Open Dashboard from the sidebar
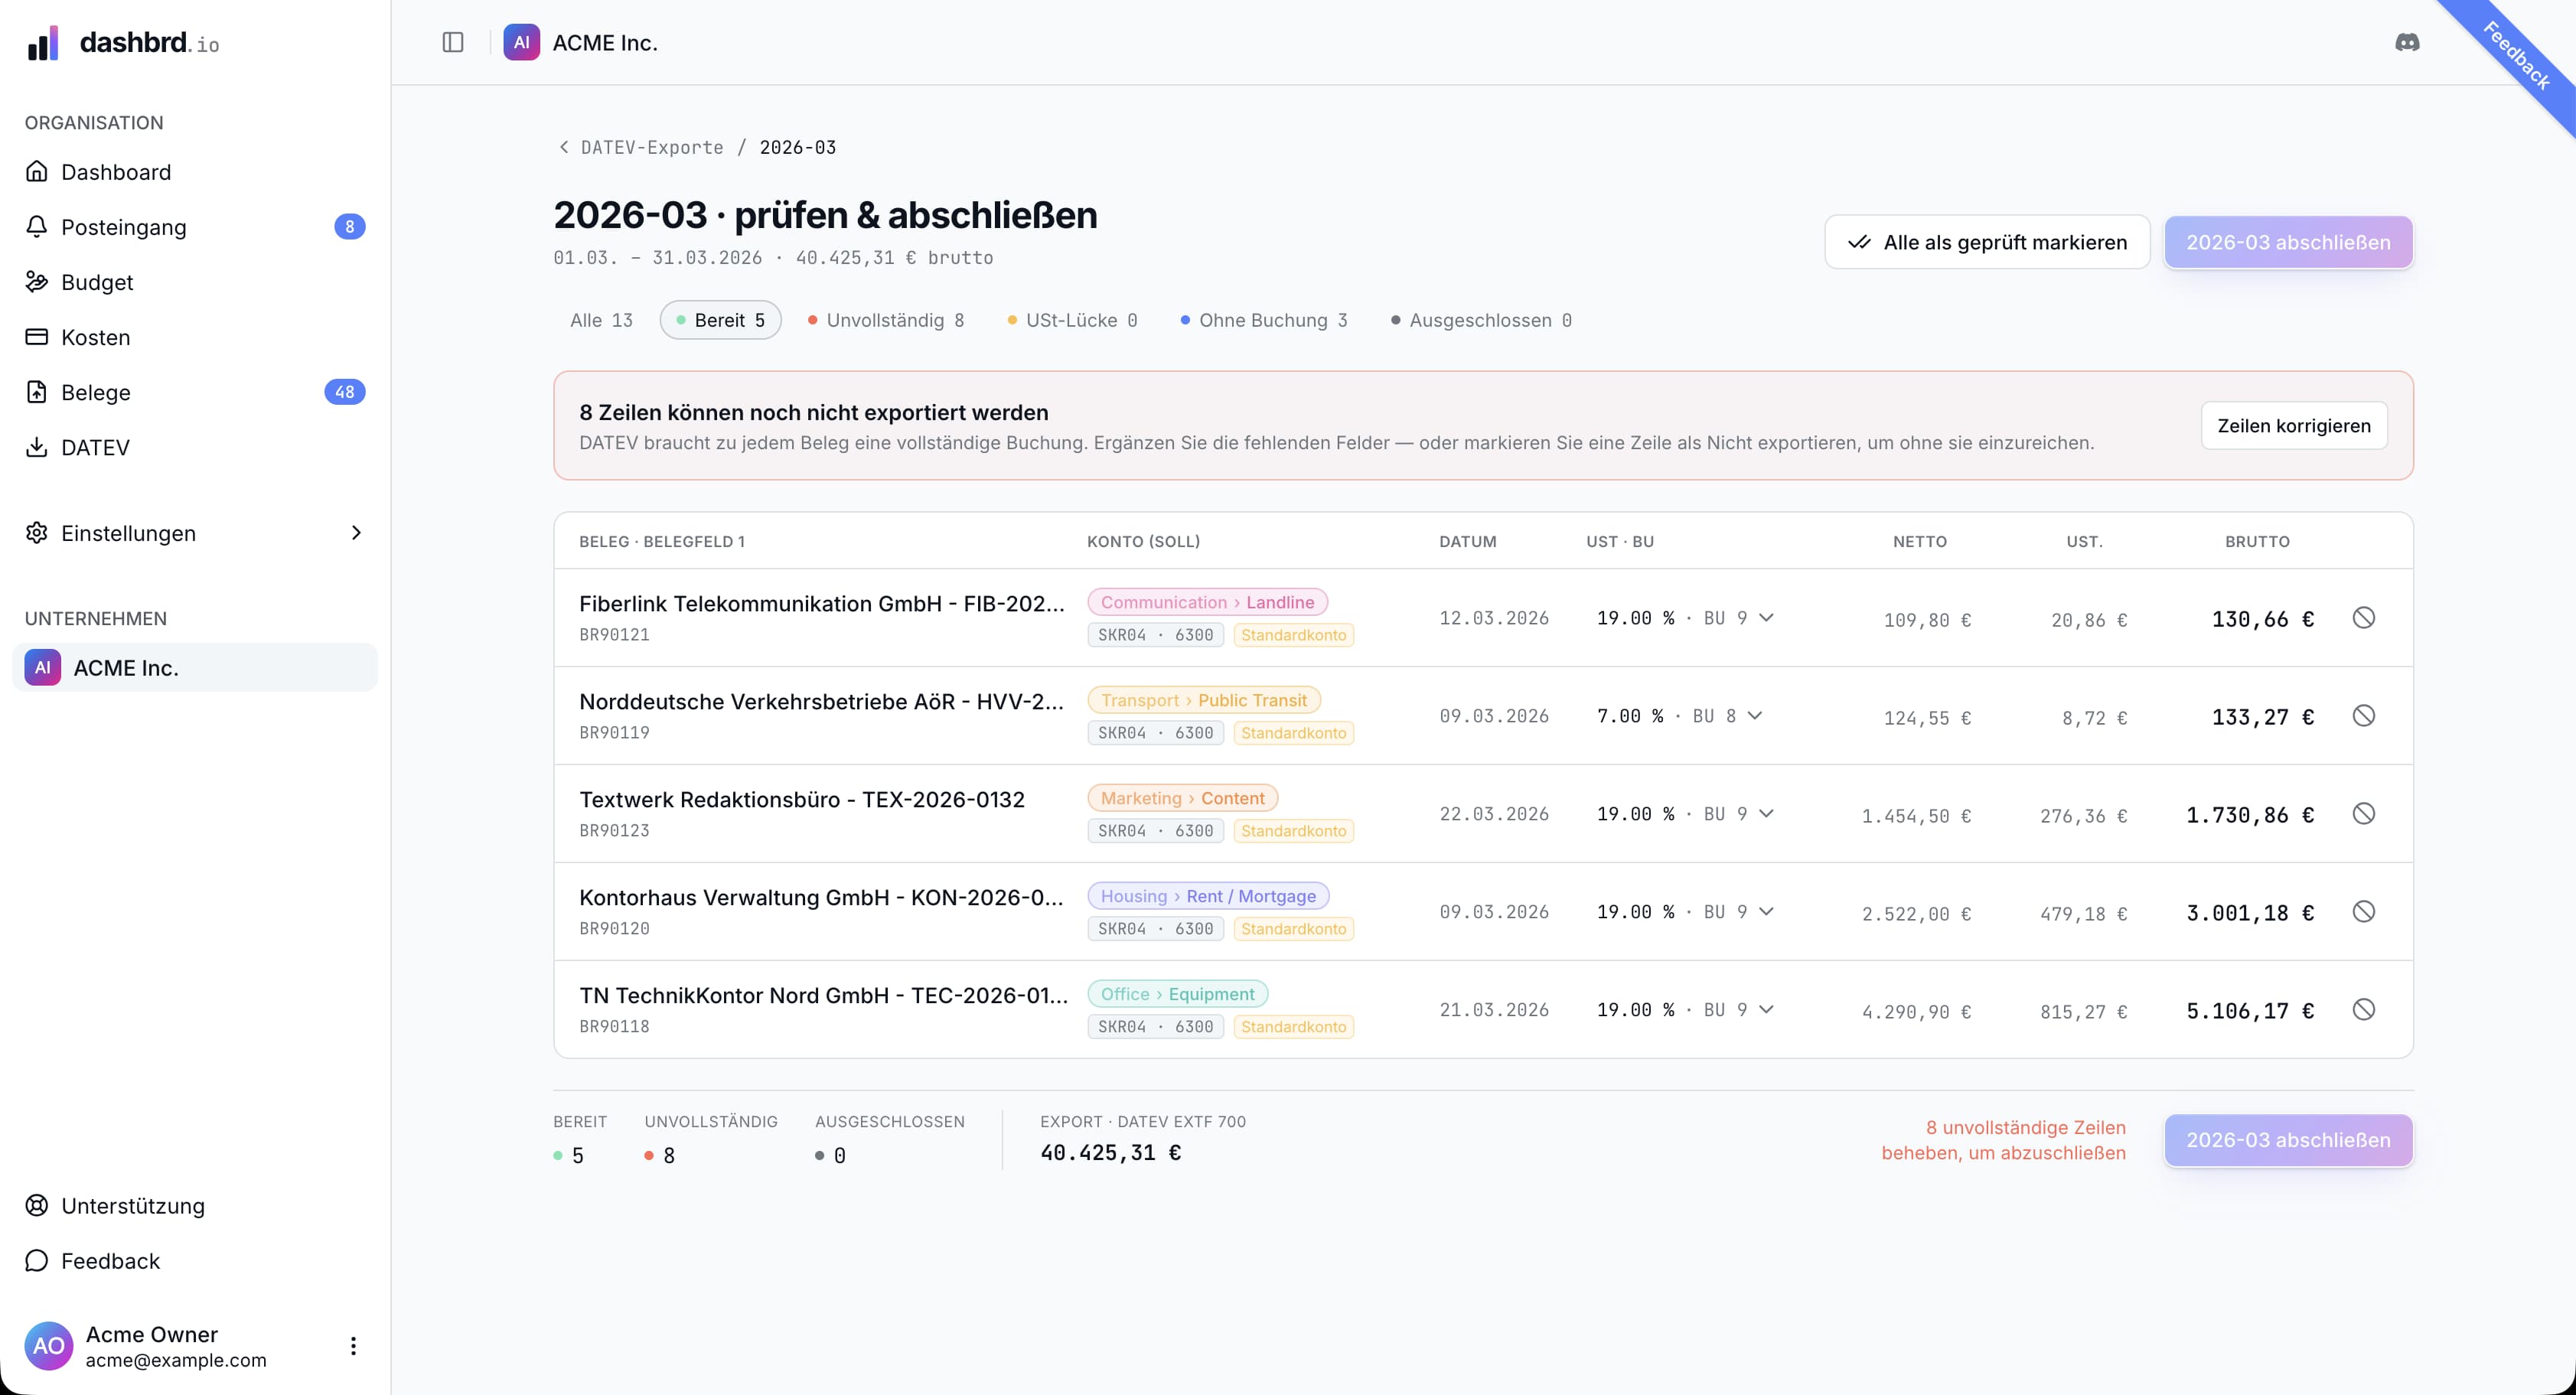 point(195,172)
